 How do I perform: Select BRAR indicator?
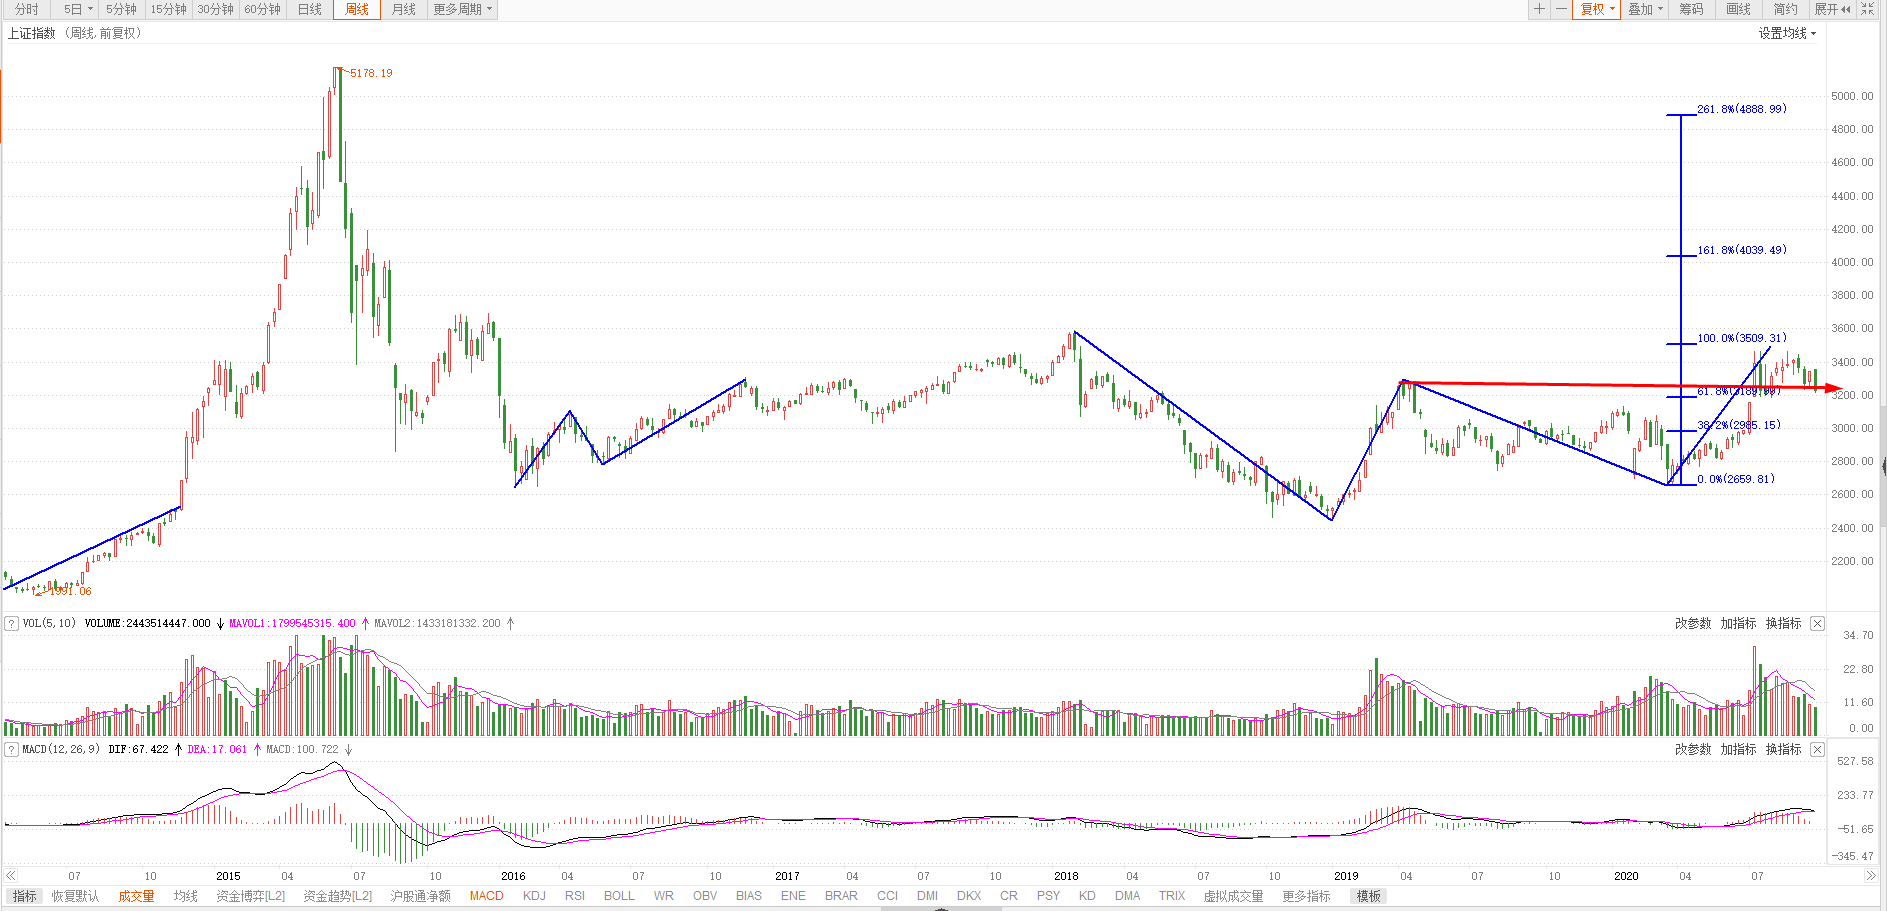[x=841, y=896]
